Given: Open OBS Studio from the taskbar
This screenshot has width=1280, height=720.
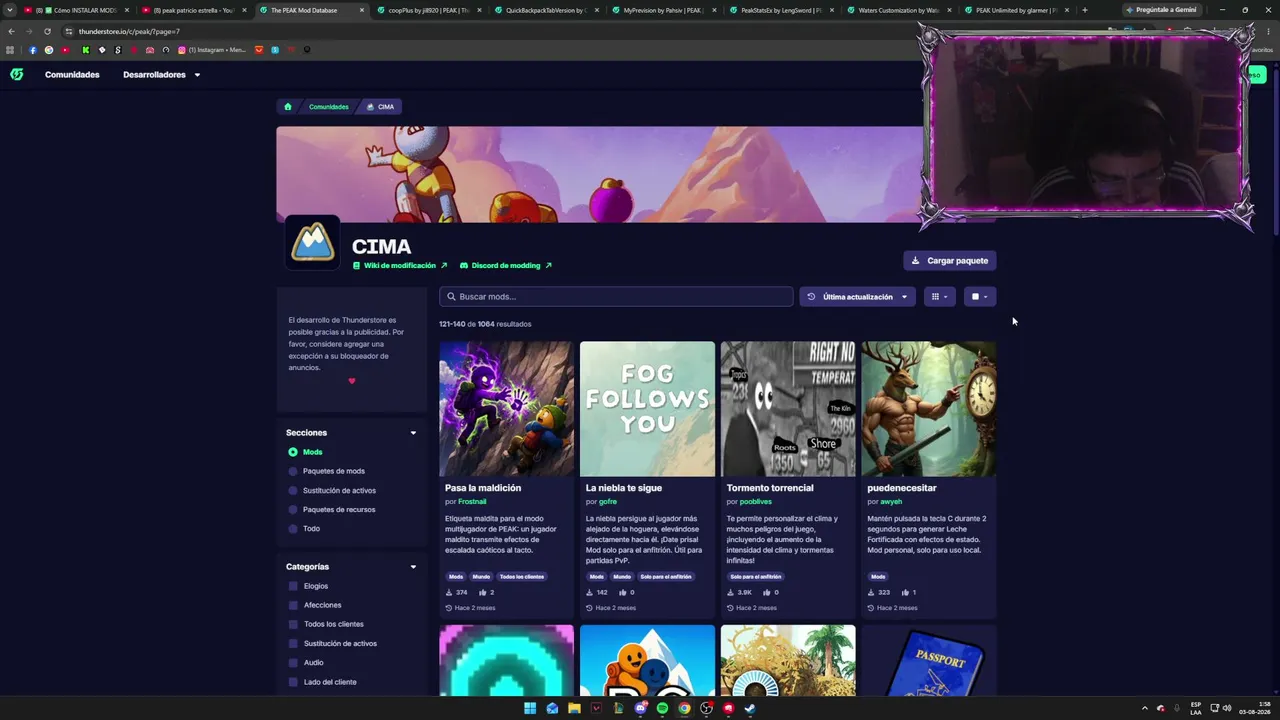Looking at the screenshot, I should [706, 708].
